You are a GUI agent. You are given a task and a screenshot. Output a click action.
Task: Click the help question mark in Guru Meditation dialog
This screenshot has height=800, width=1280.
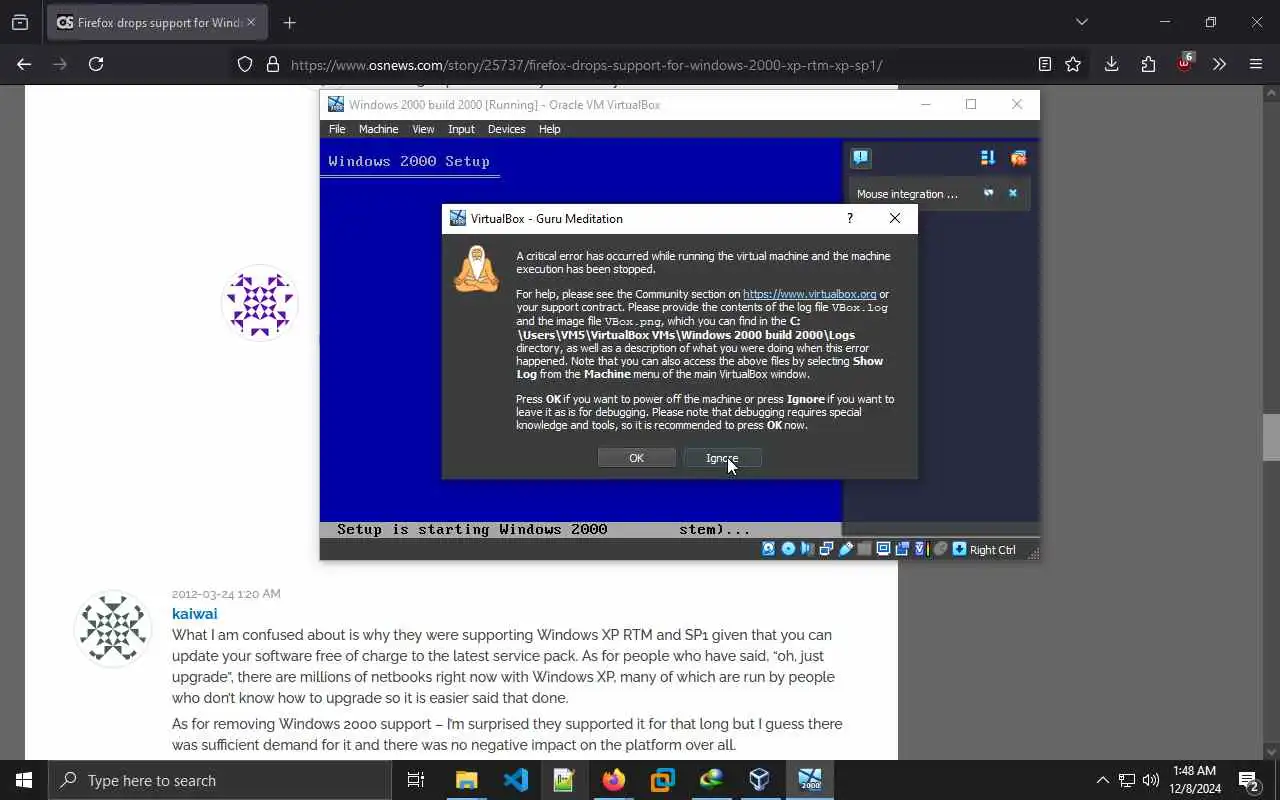pos(850,218)
